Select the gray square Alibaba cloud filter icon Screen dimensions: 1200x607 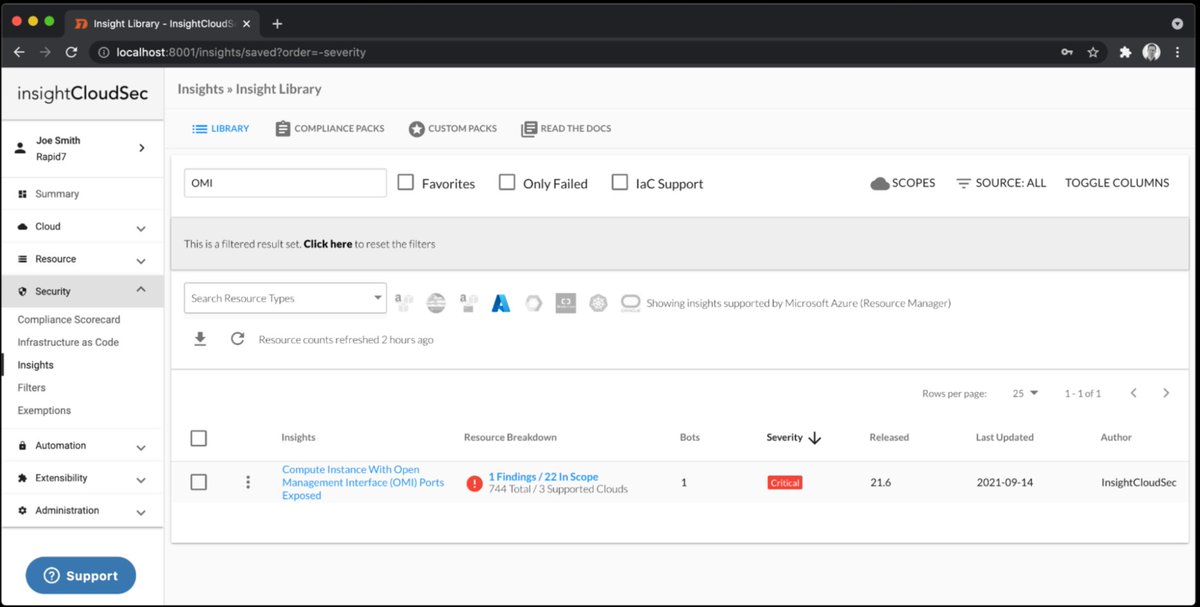(565, 302)
